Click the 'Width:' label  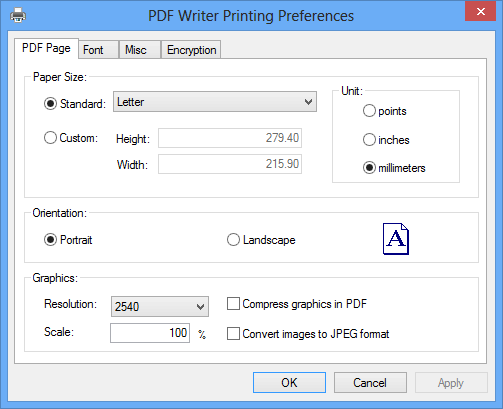click(x=132, y=165)
